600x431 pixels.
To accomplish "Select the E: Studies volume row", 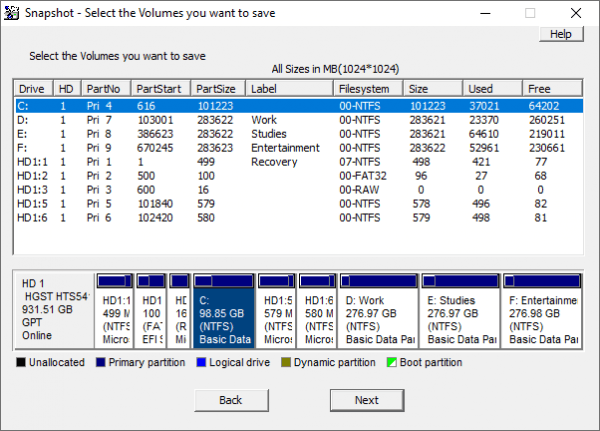I will (x=299, y=134).
